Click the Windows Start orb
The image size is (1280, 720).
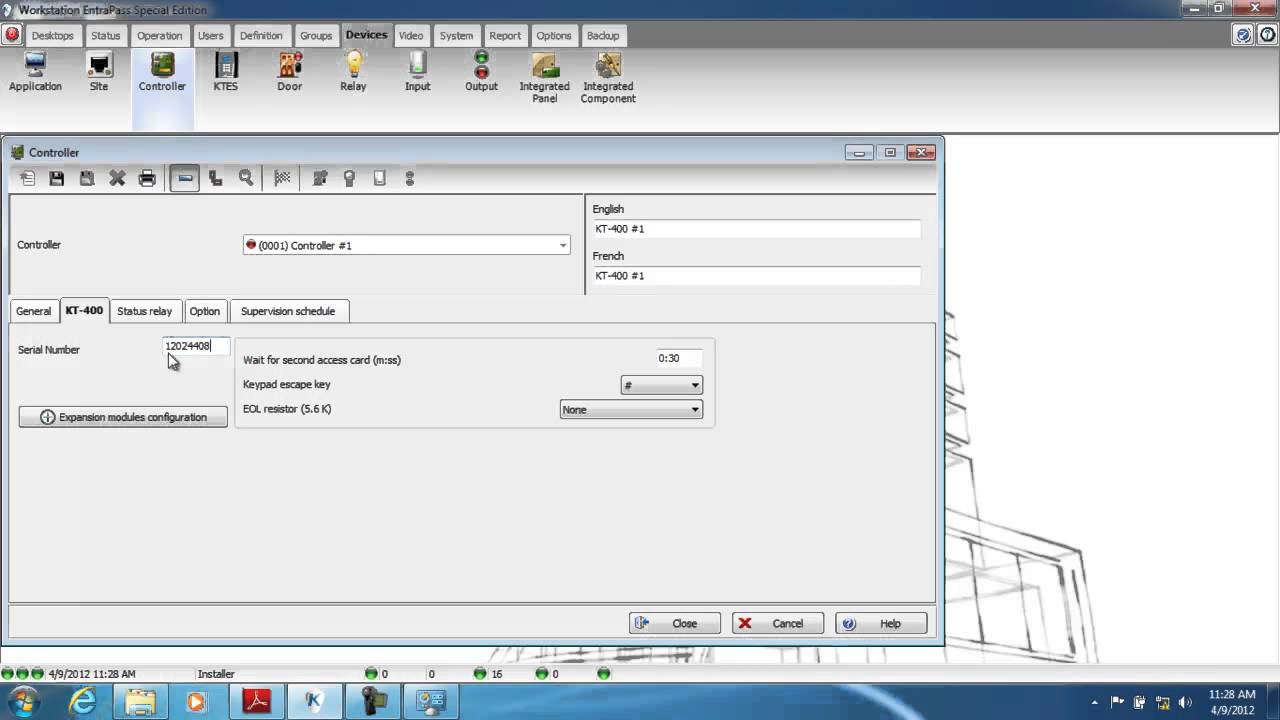click(x=23, y=700)
